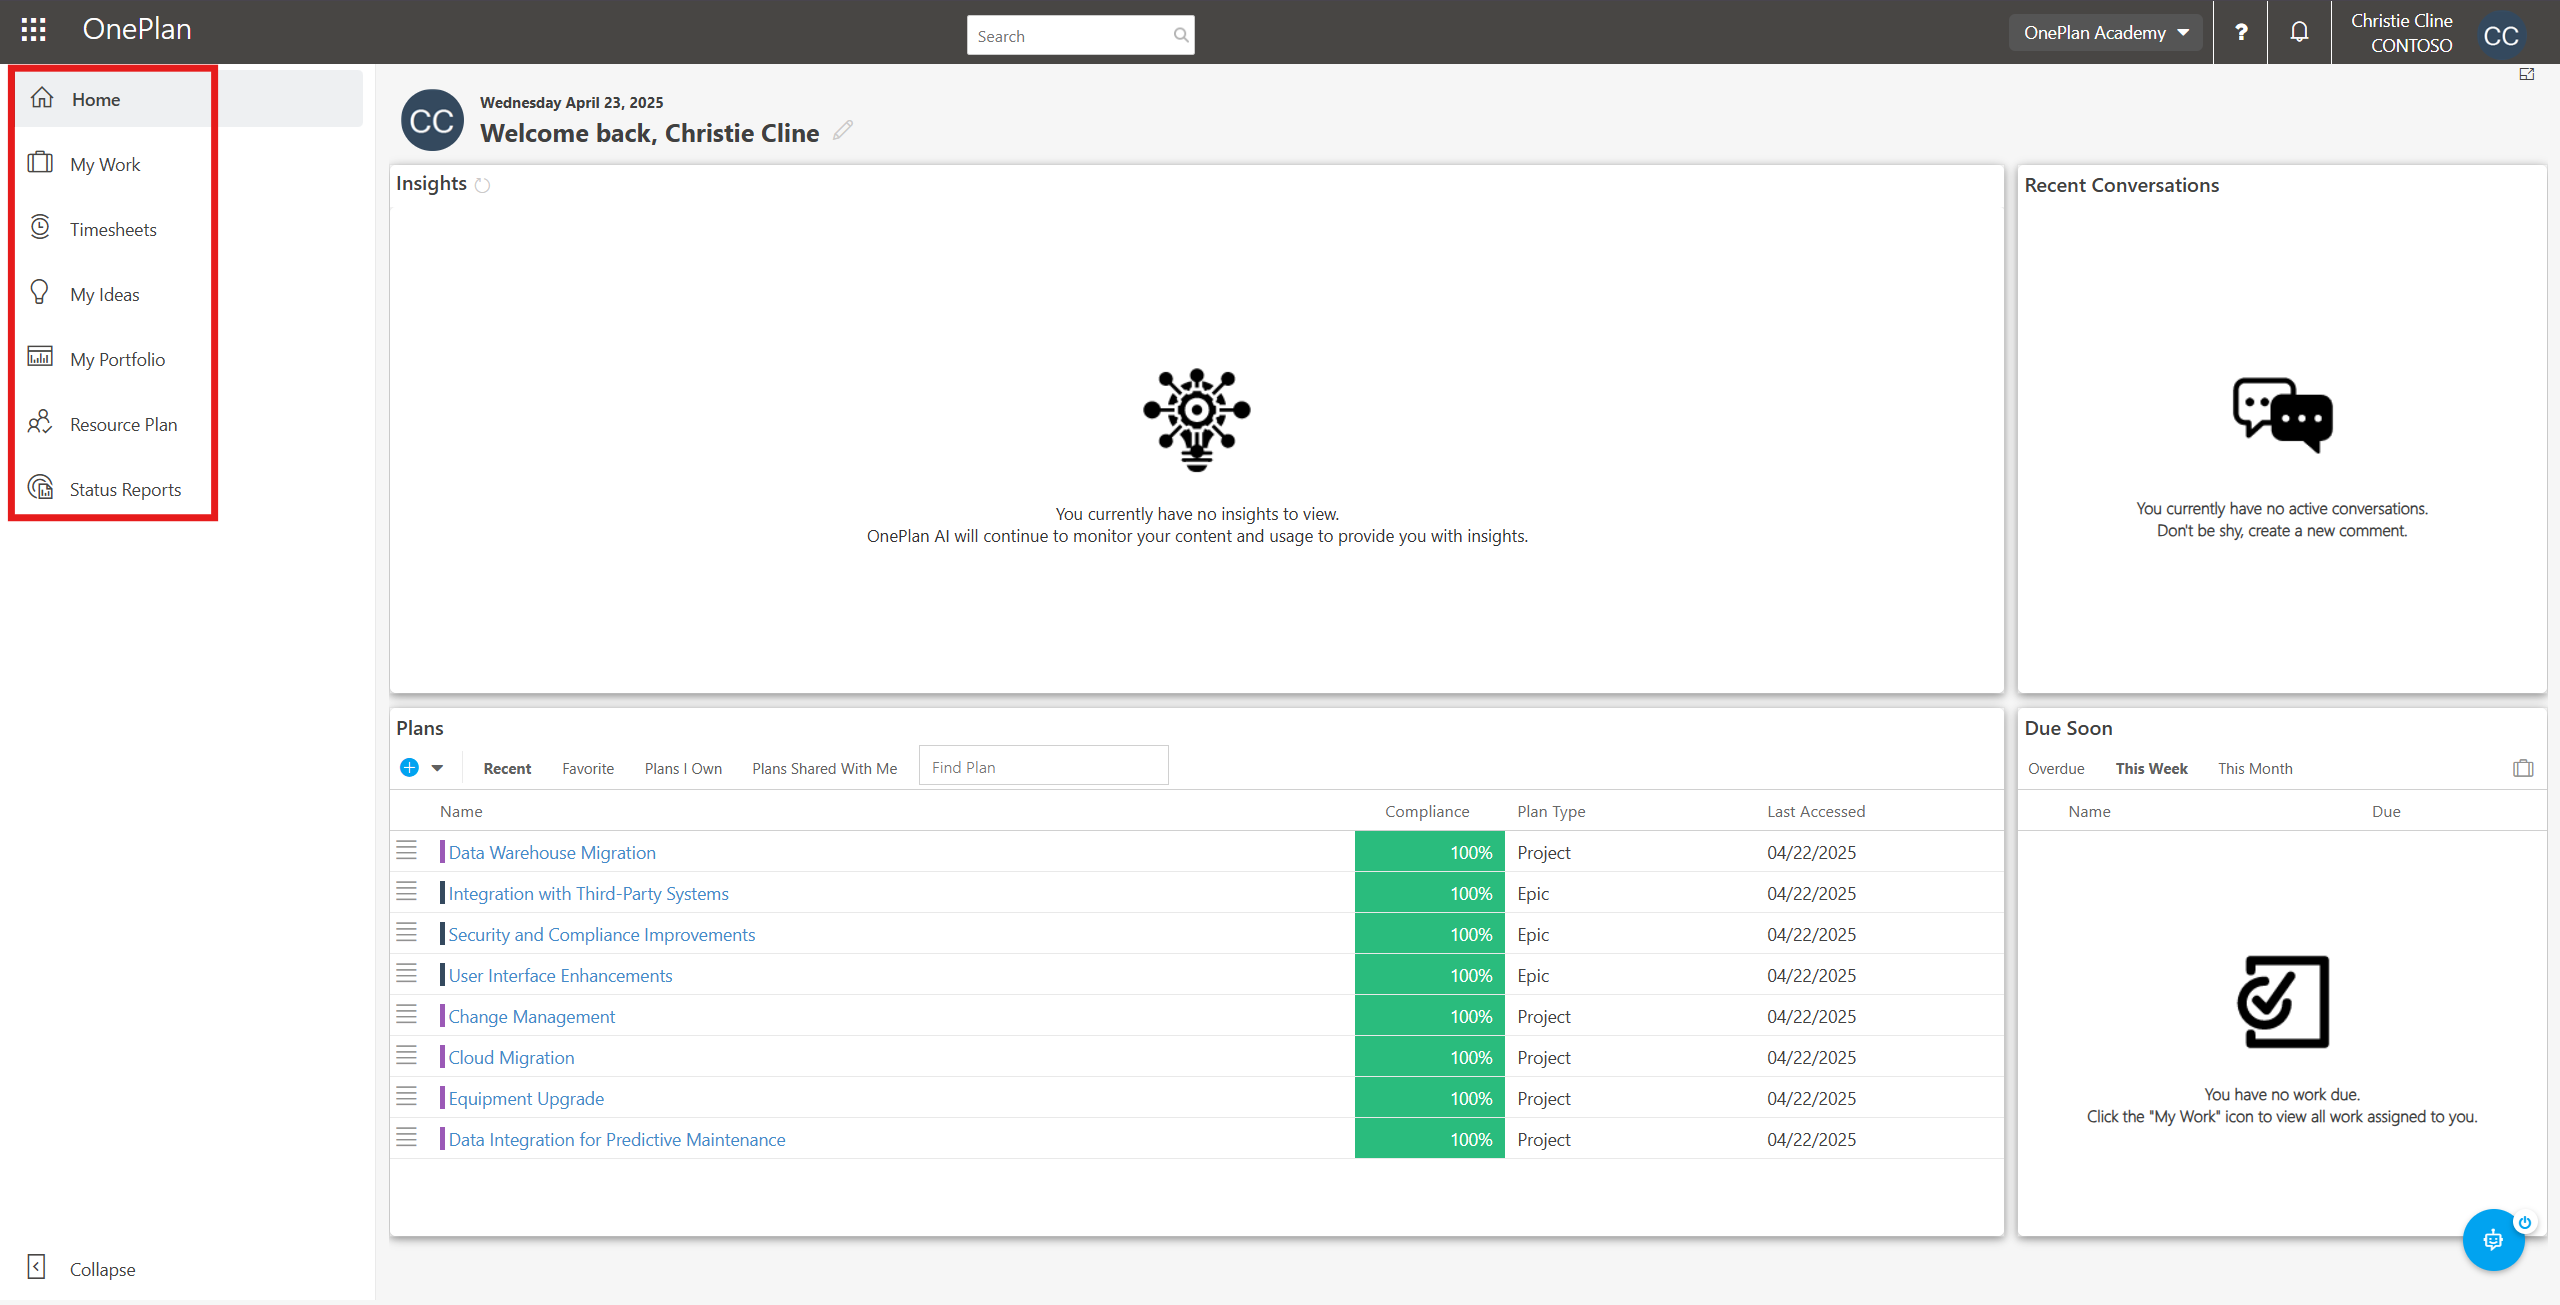This screenshot has height=1305, width=2560.
Task: Click the My Work icon in Due Soon
Action: click(x=2523, y=768)
